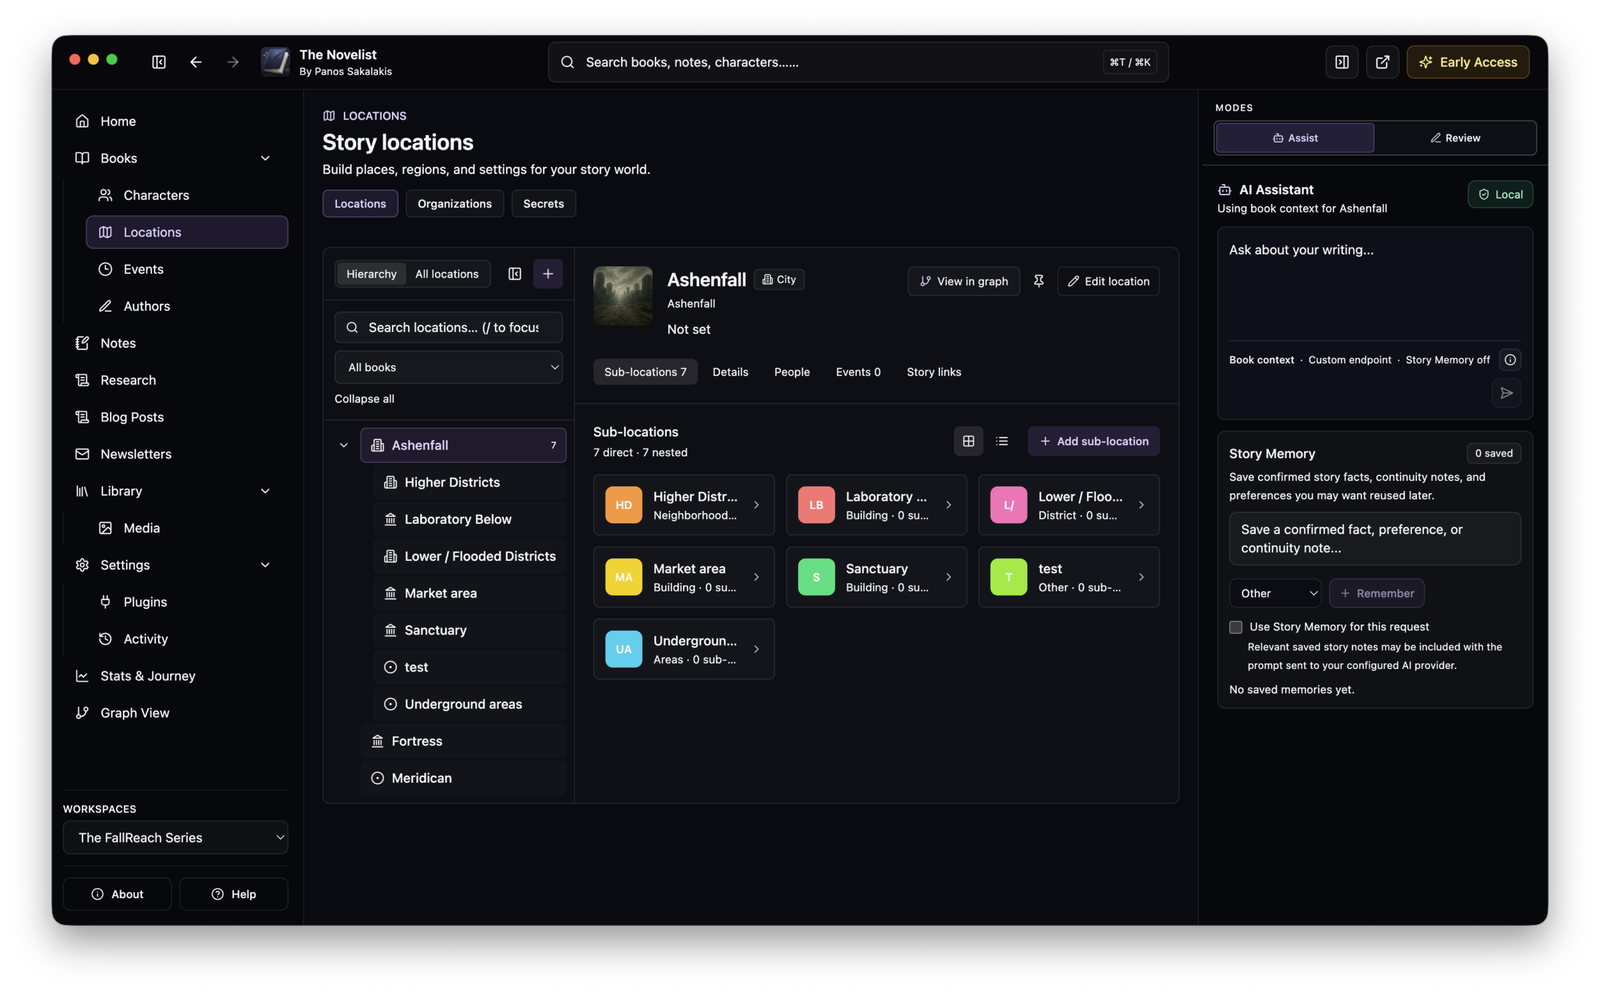
Task: Open the memory type Other dropdown
Action: click(1275, 593)
